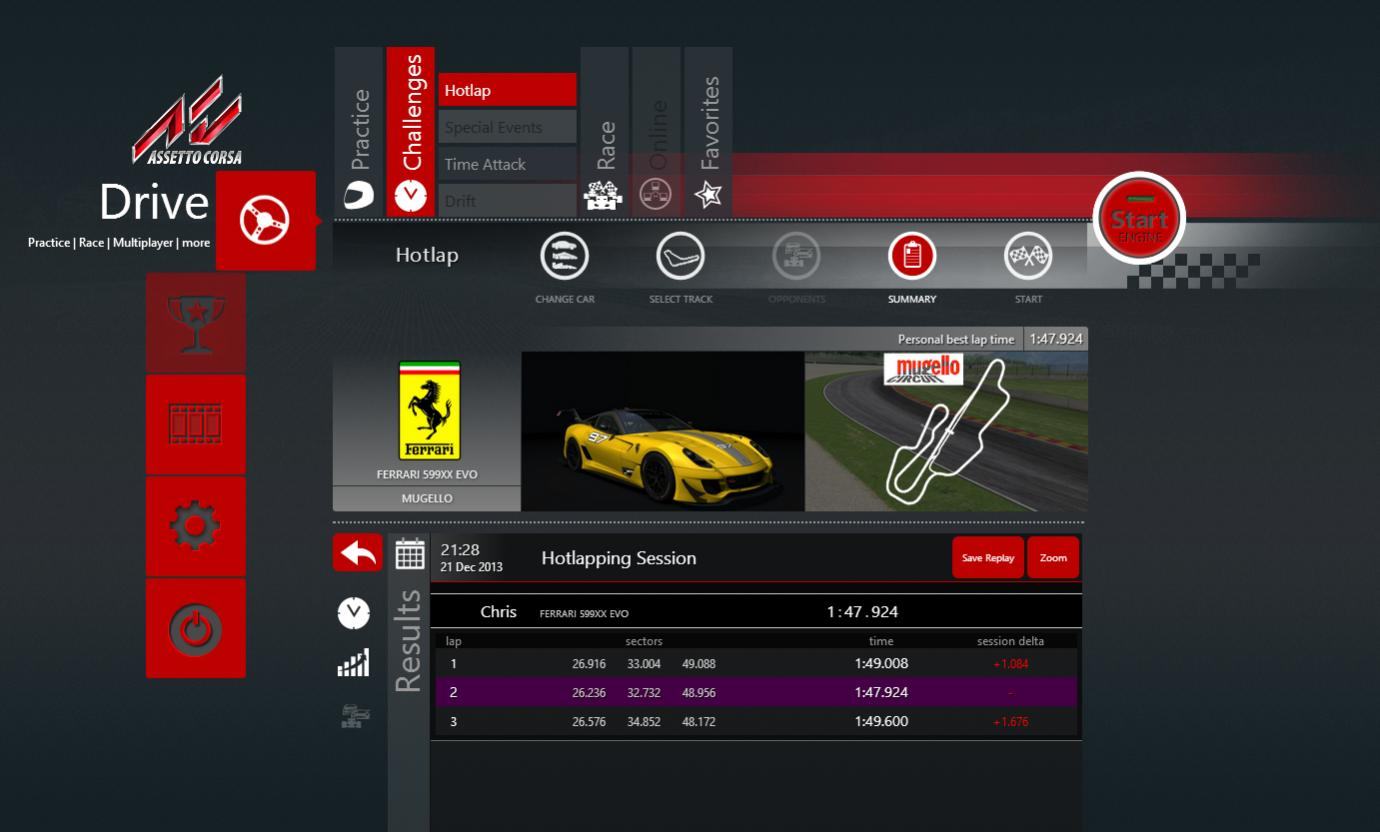Select the stopwatch lap times icon
The image size is (1380, 832).
pyautogui.click(x=353, y=613)
